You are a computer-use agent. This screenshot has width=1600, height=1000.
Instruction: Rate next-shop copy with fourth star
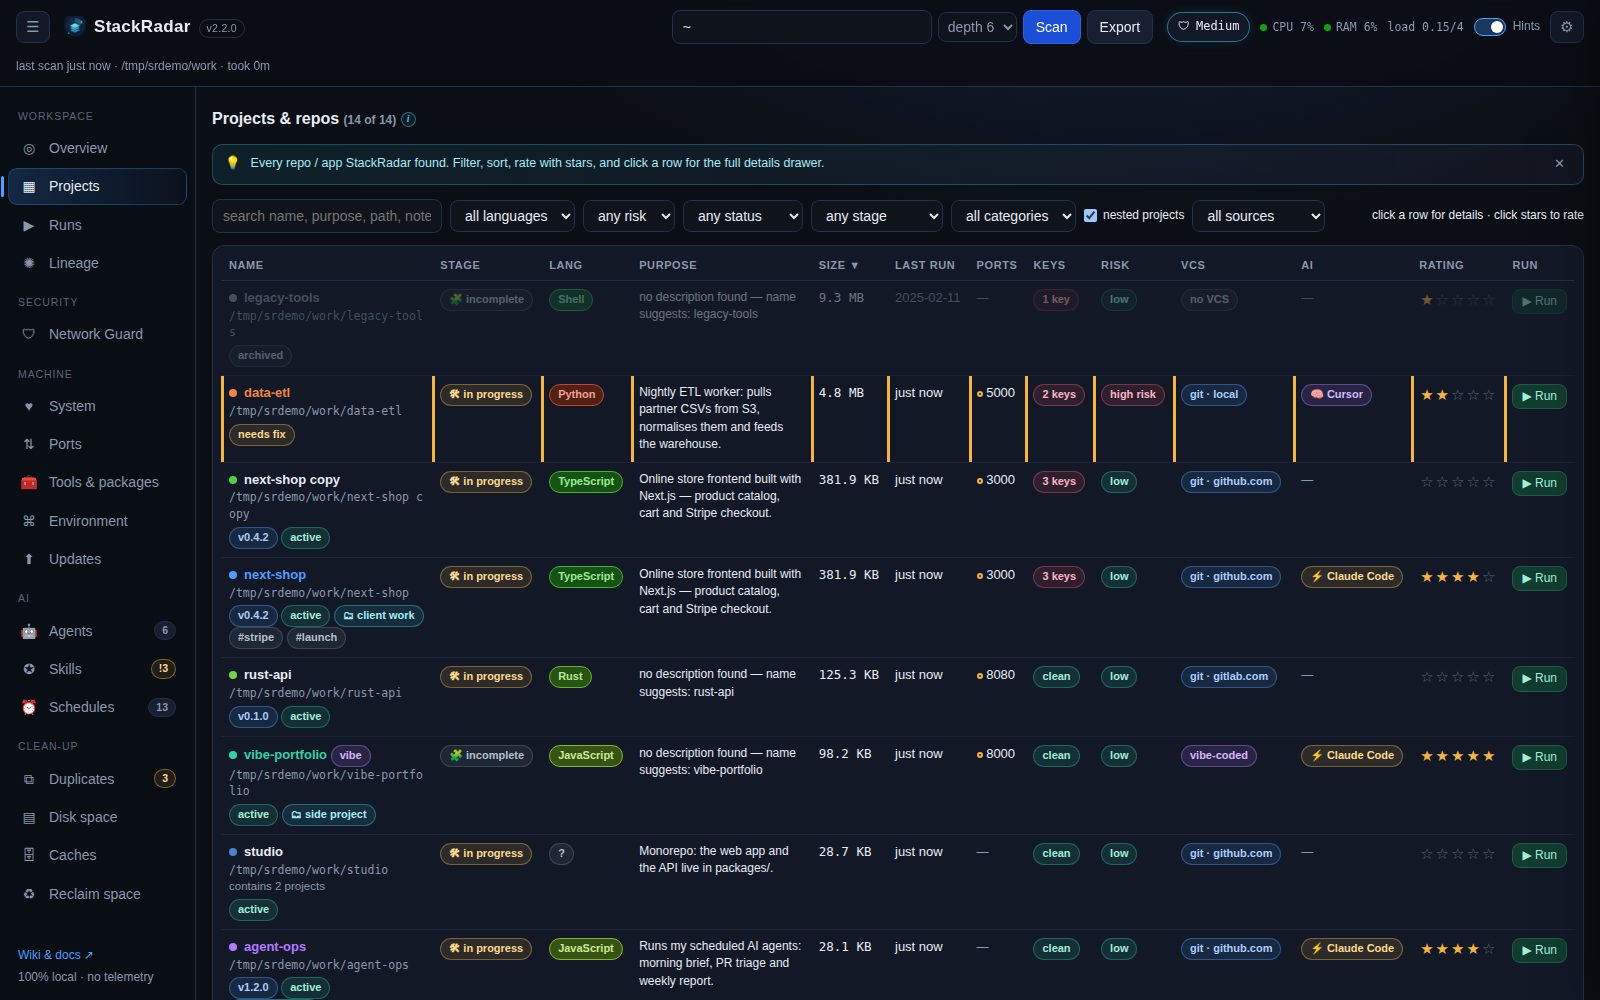[x=1474, y=482]
